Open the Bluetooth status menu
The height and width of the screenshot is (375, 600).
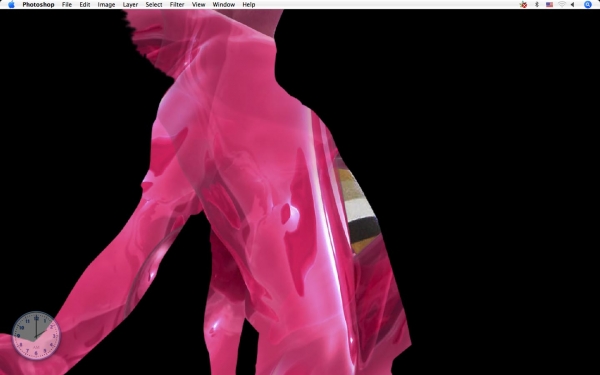tap(536, 5)
